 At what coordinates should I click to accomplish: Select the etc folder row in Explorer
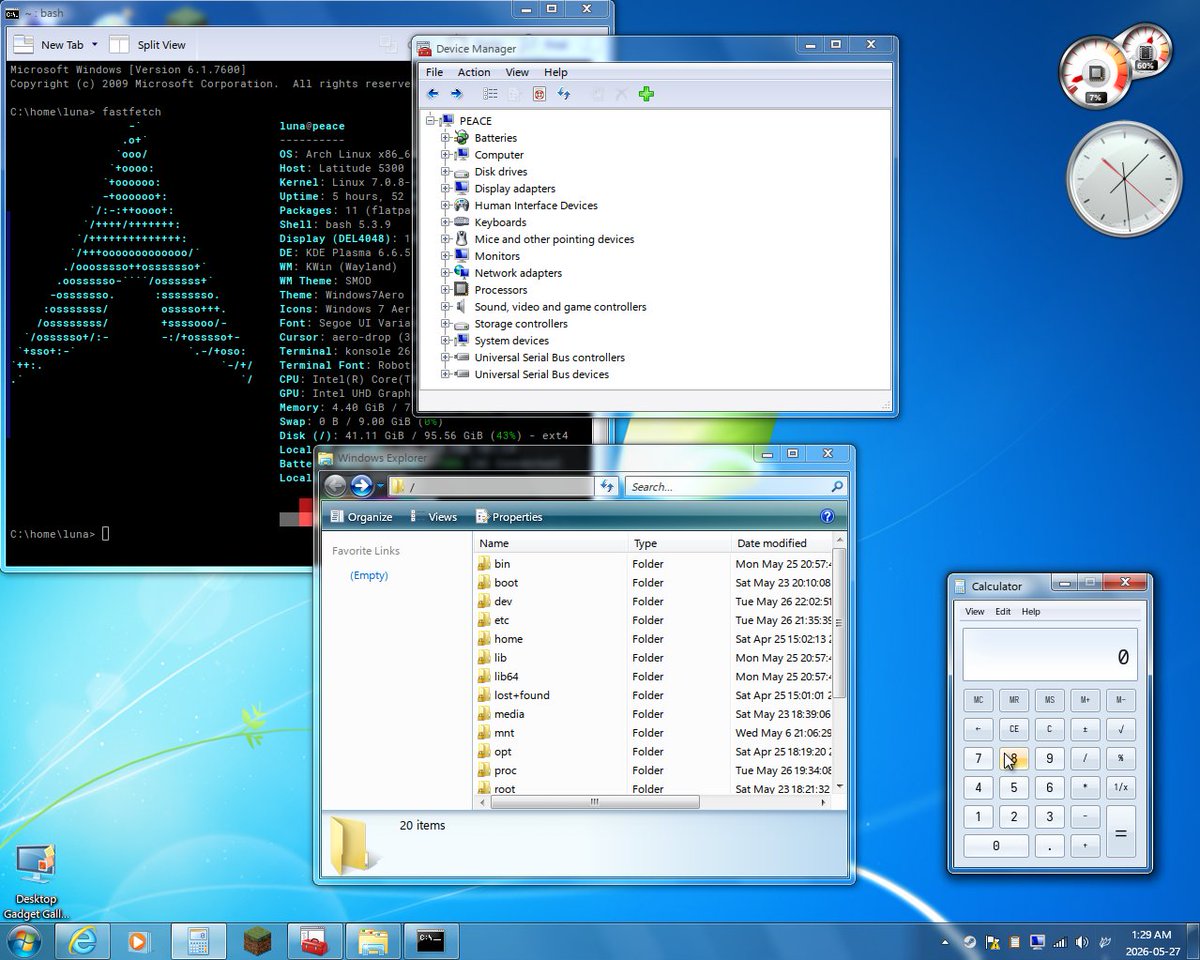point(653,620)
